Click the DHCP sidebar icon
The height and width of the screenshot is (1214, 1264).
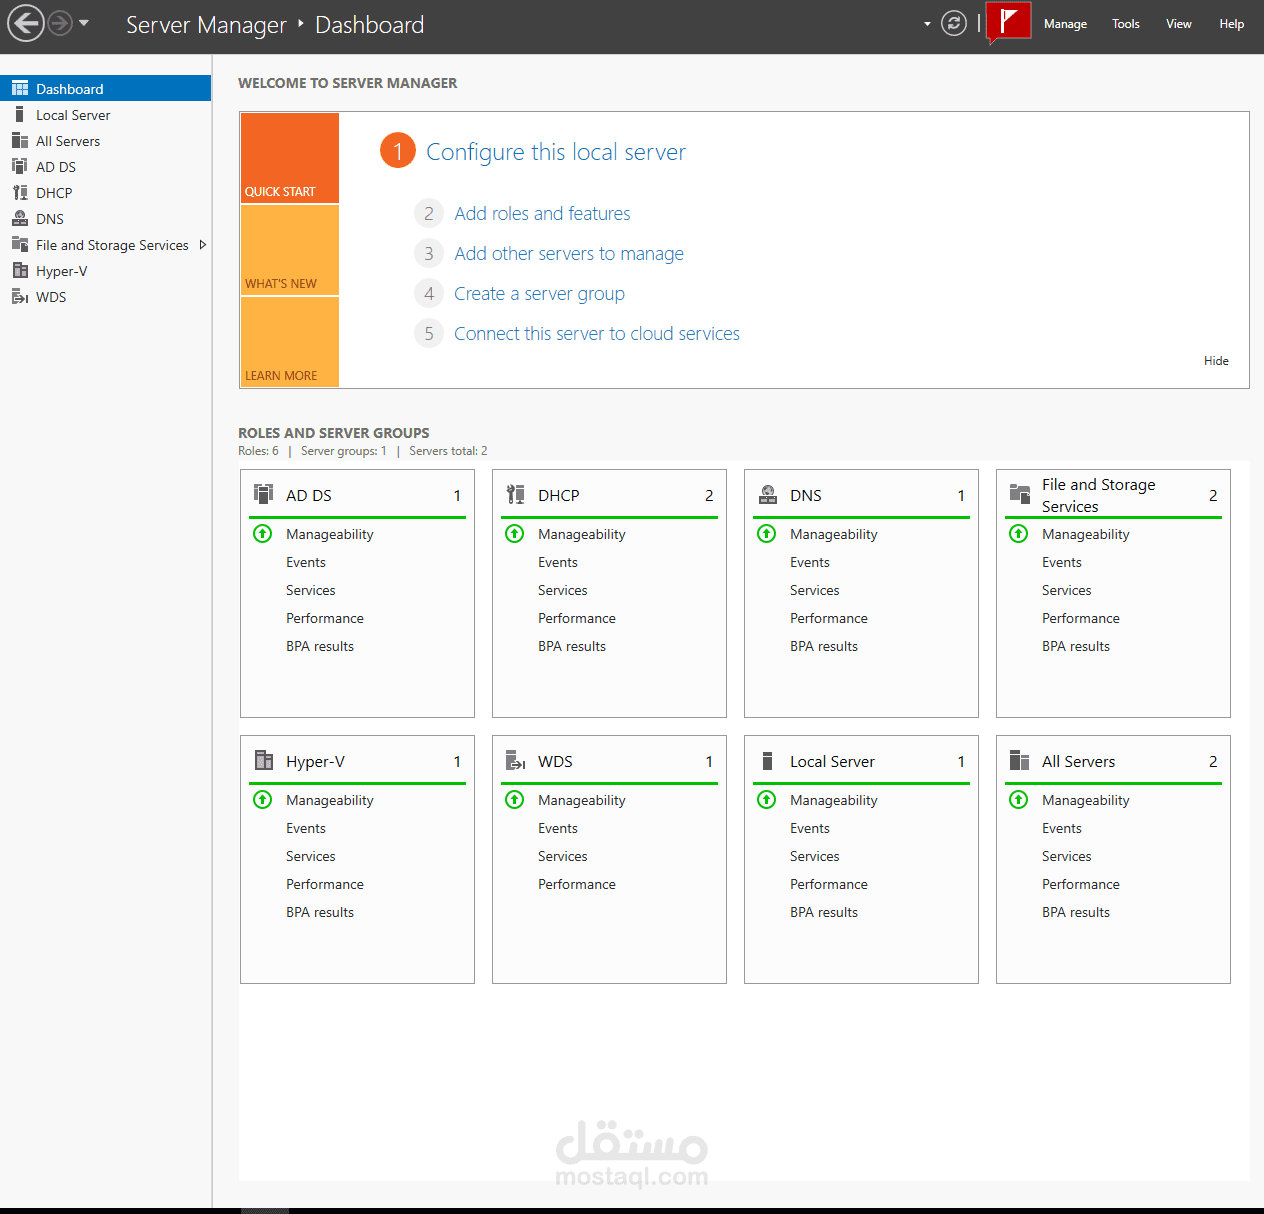pos(20,193)
